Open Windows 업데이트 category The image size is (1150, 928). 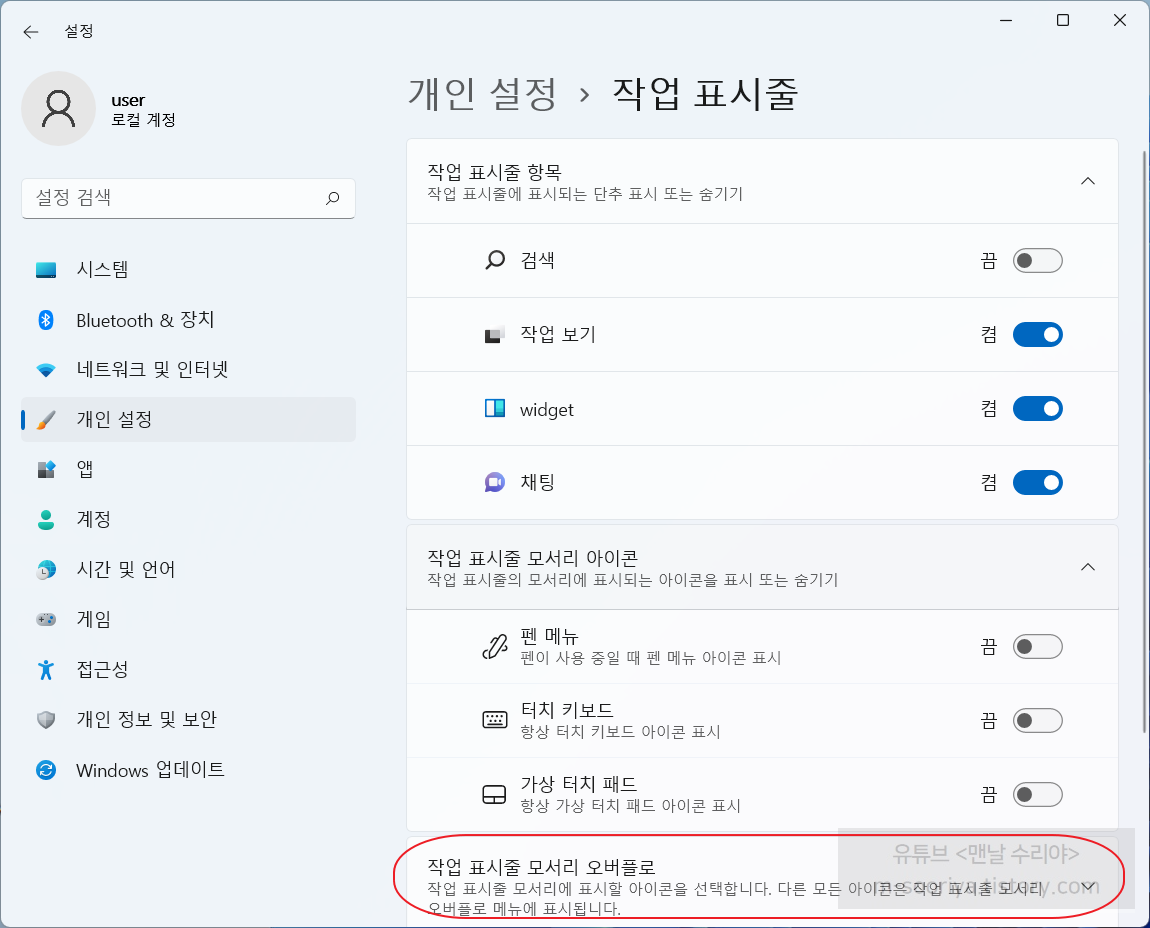pyautogui.click(x=188, y=770)
